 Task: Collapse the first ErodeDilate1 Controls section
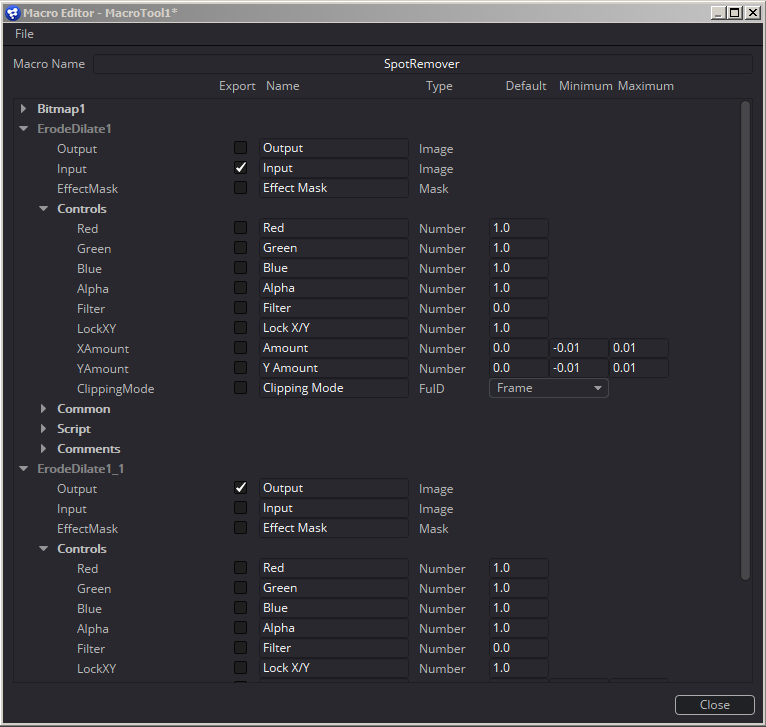(44, 209)
